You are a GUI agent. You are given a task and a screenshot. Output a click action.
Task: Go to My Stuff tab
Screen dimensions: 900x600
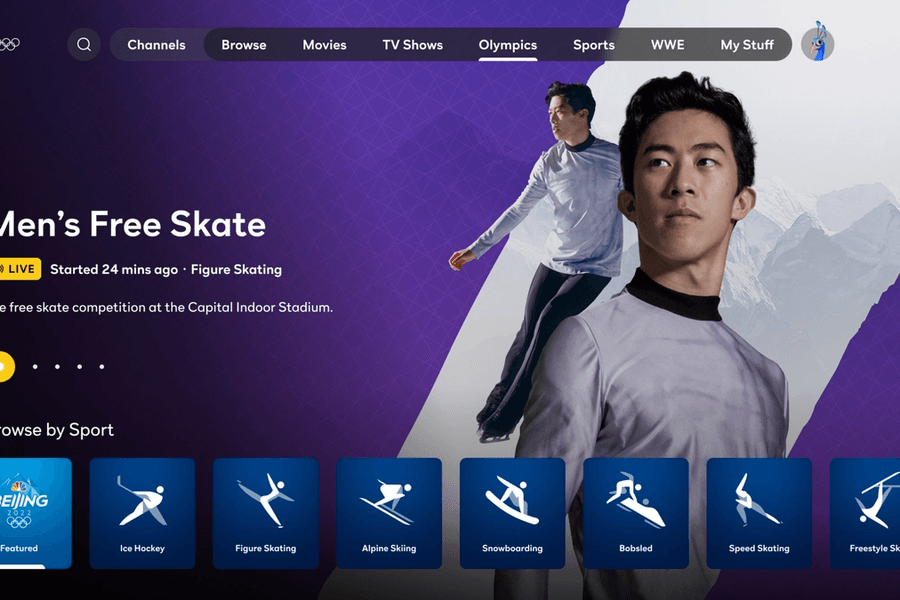(x=747, y=45)
